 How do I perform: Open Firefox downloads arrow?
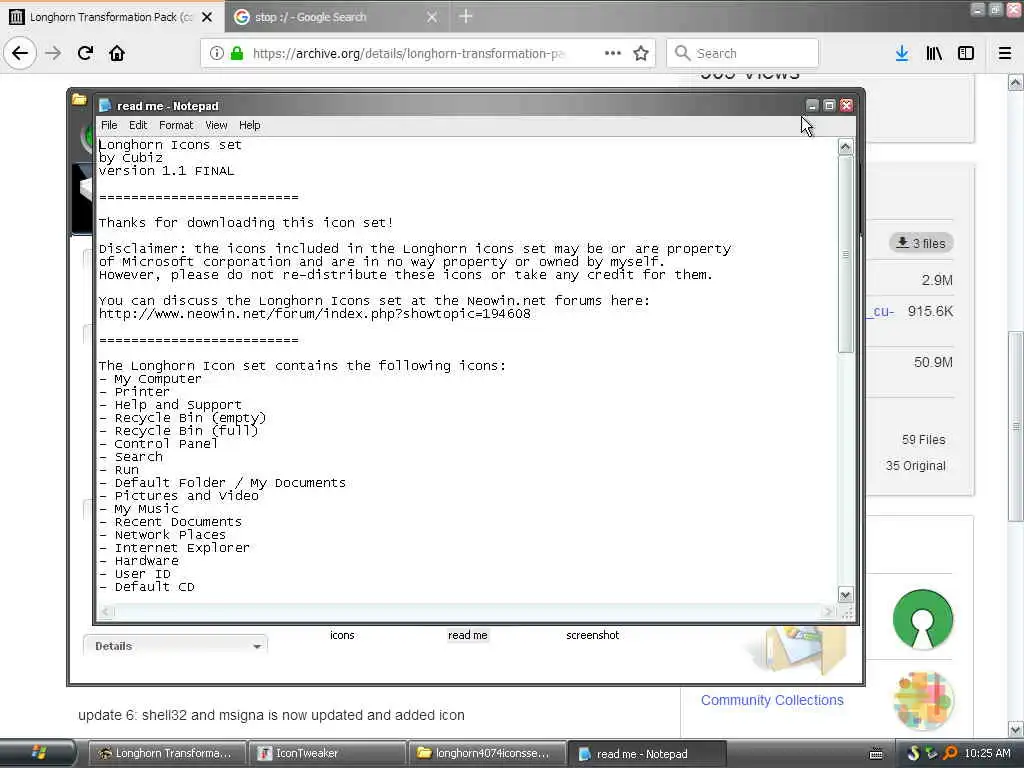tap(902, 53)
